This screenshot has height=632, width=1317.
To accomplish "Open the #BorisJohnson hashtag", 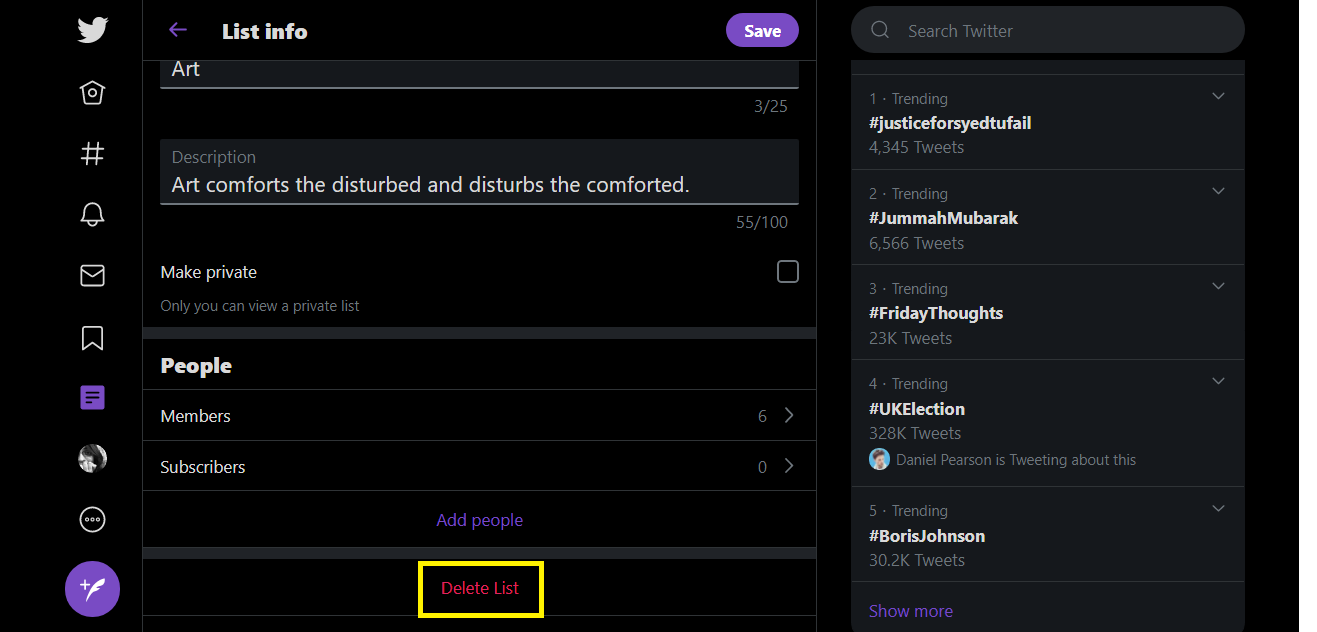I will click(927, 536).
